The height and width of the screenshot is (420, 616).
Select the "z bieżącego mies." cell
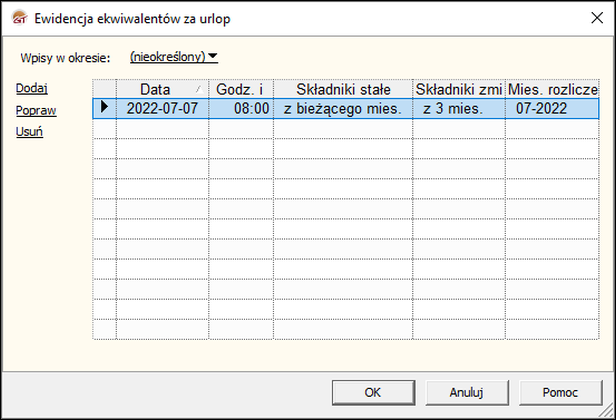343,108
